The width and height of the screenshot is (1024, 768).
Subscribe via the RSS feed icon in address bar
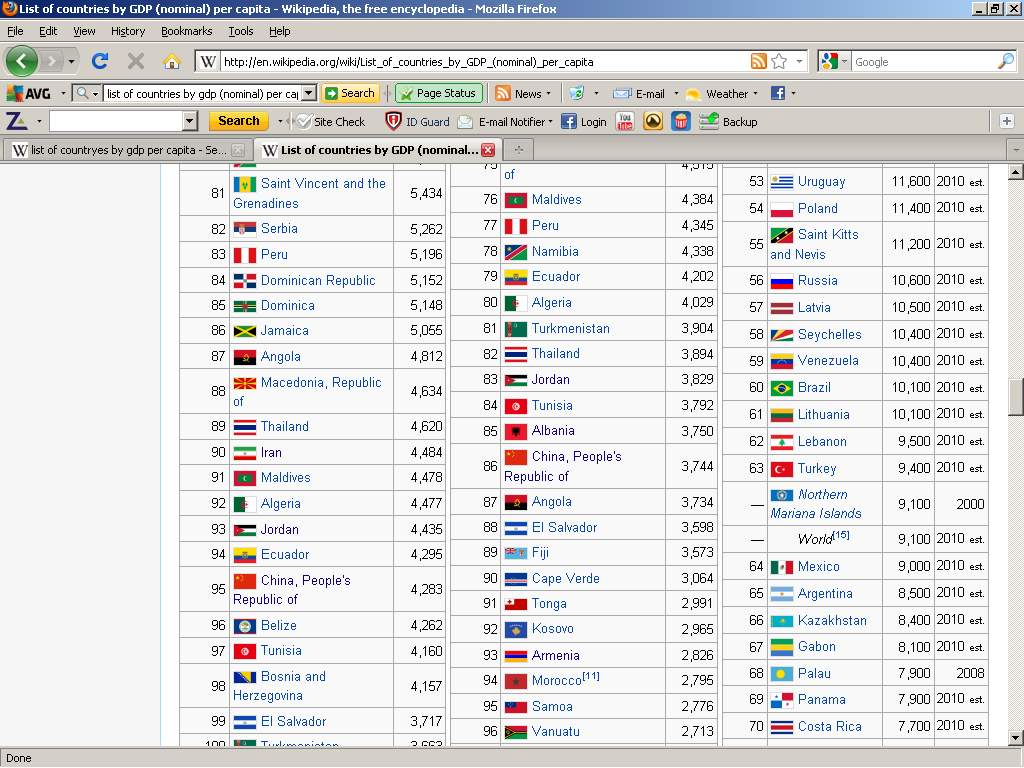click(x=759, y=61)
